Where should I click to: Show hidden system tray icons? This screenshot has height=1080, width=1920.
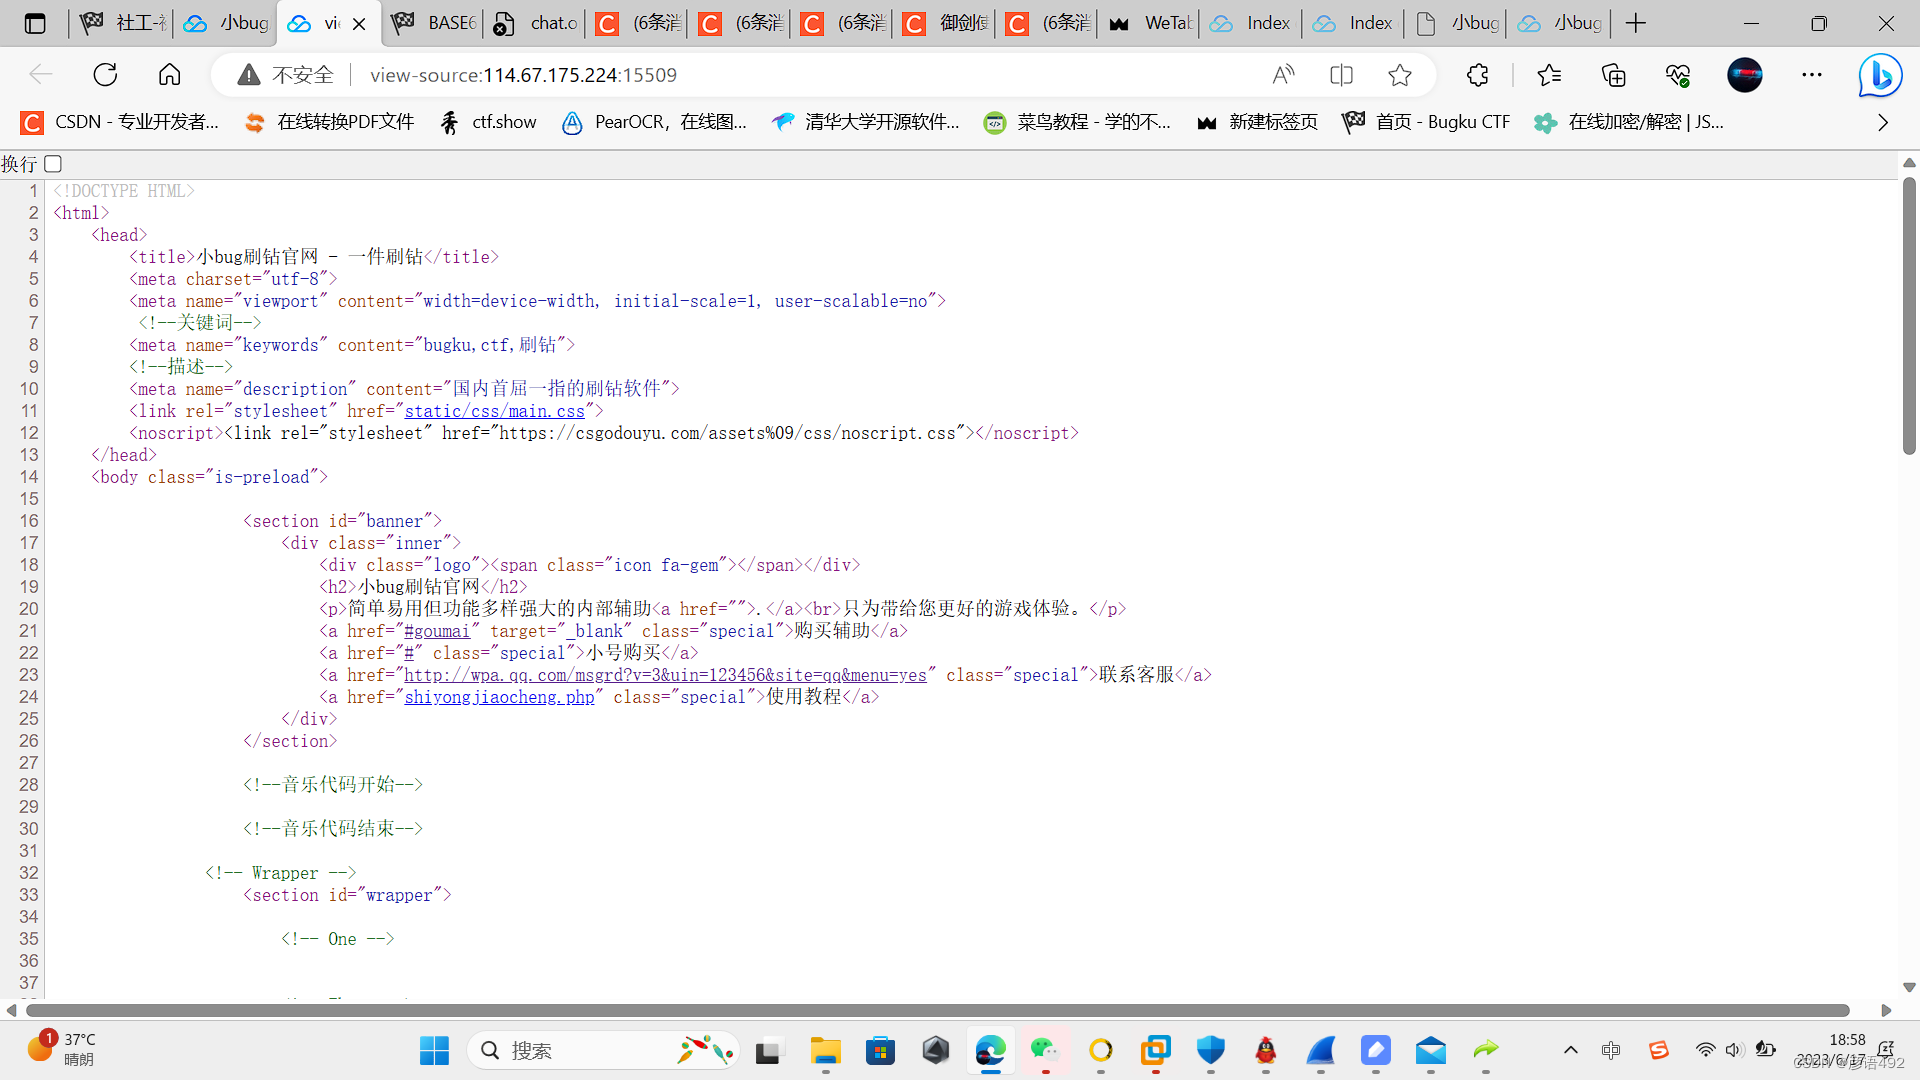[x=1570, y=1050]
